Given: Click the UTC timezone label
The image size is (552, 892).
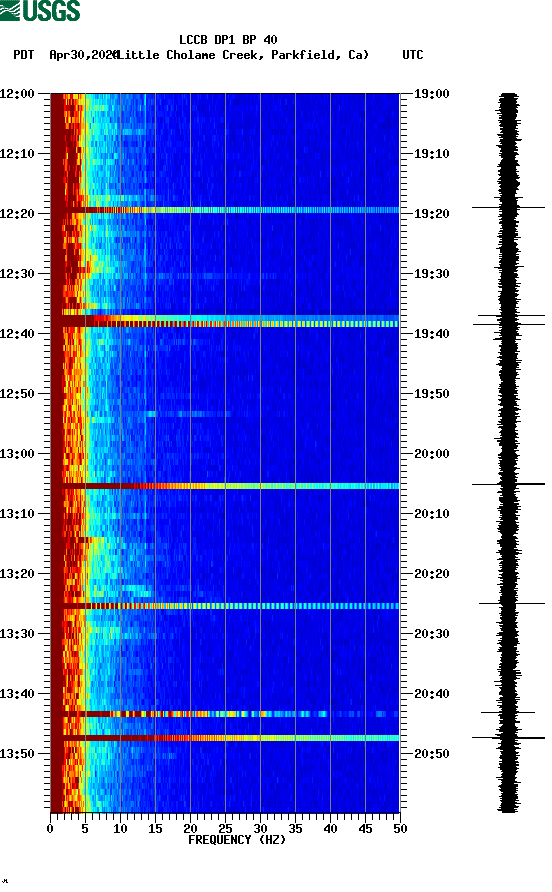Looking at the screenshot, I should [x=413, y=55].
